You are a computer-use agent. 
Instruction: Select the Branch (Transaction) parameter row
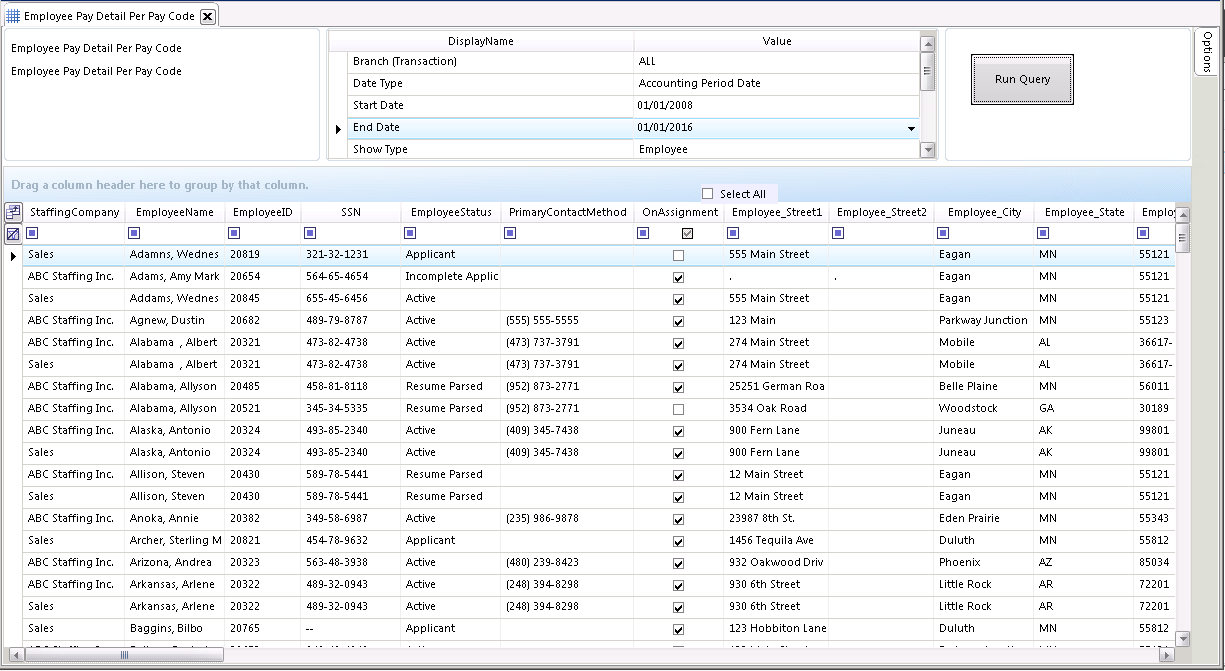(x=633, y=62)
